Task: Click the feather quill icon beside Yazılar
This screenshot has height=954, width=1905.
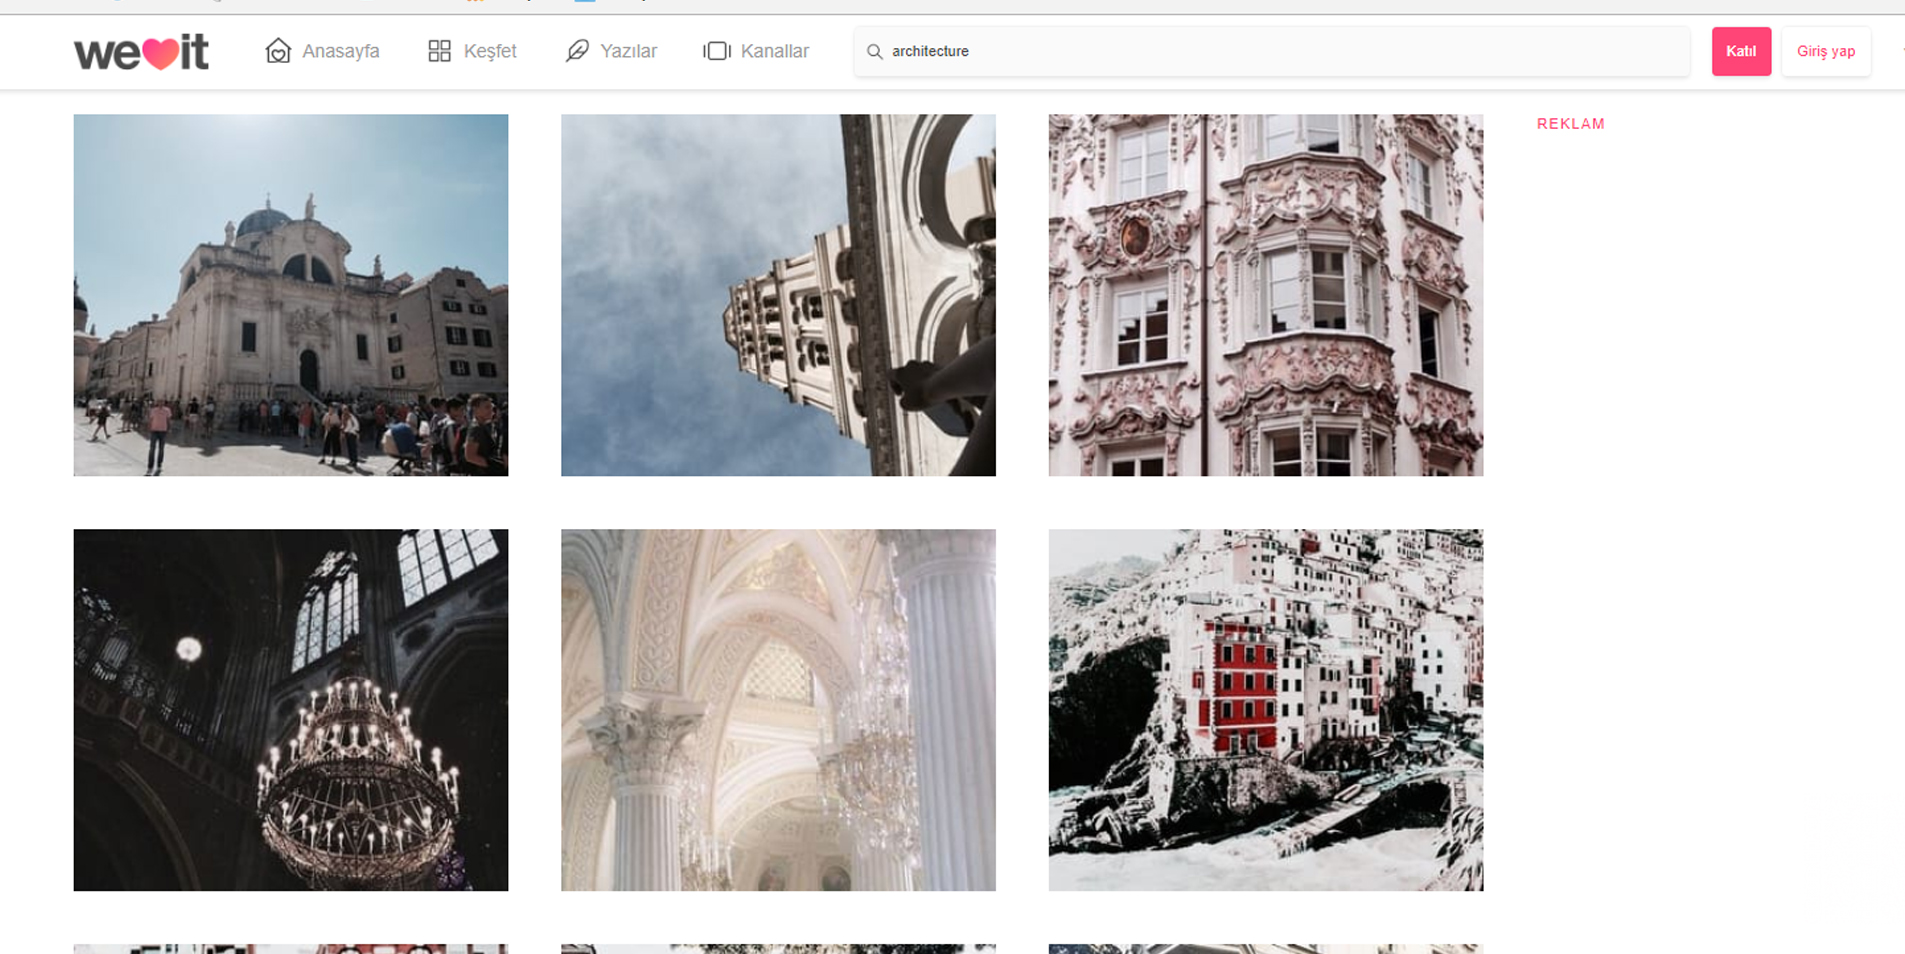Action: pos(577,51)
